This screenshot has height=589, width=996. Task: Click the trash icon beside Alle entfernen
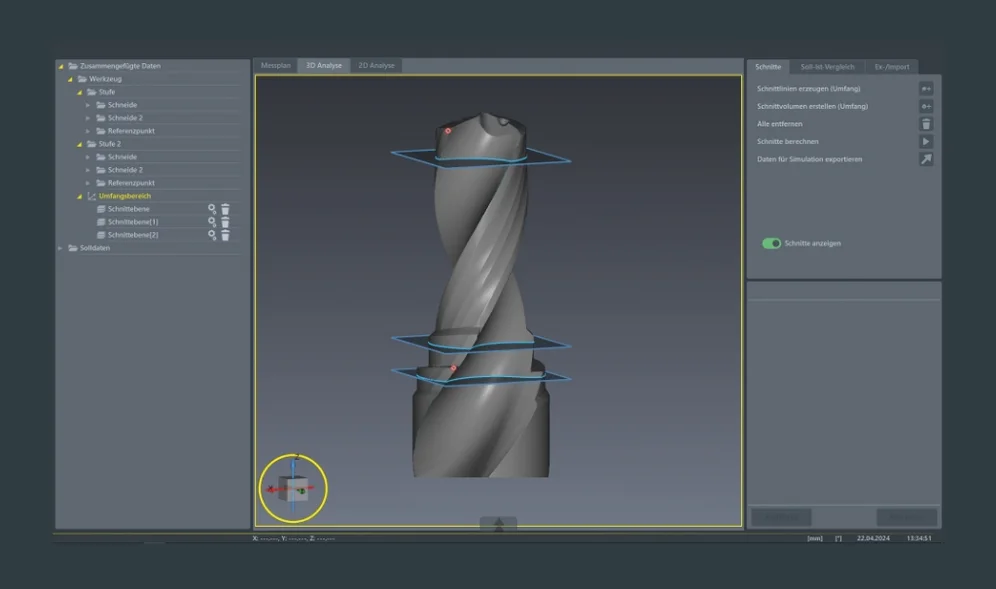926,124
